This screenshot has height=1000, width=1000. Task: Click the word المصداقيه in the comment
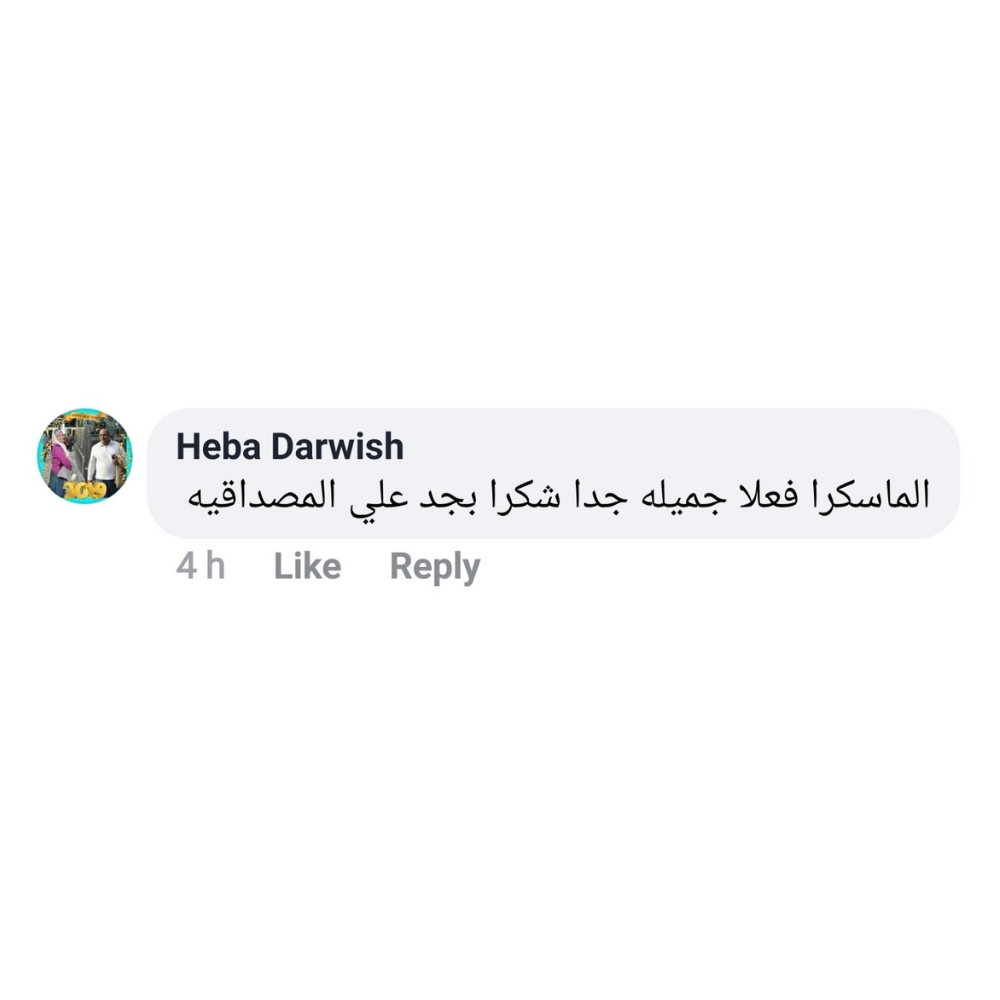261,496
